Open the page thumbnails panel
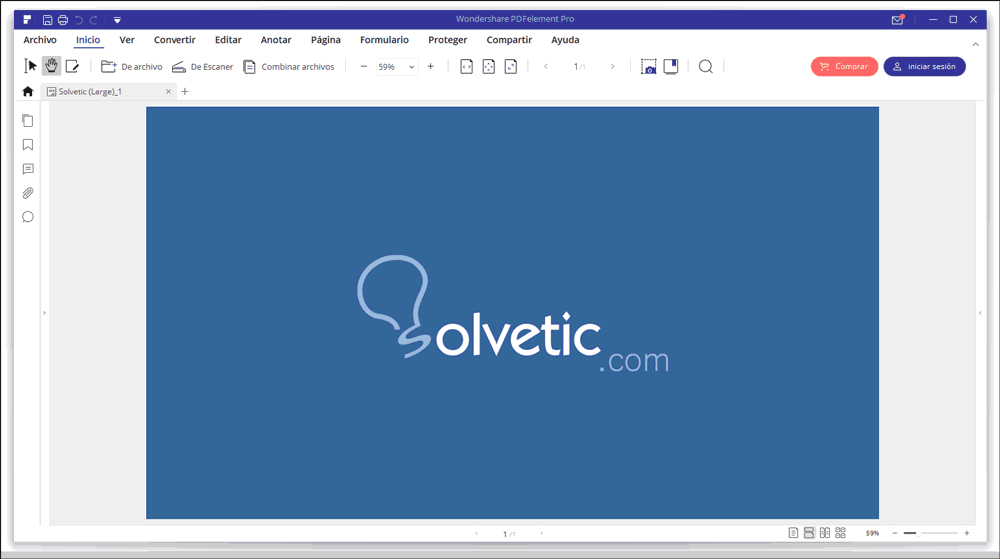Screen dimensions: 1000x559 tap(27, 120)
